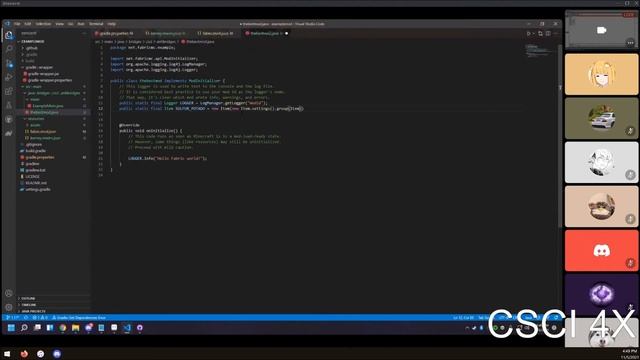The width and height of the screenshot is (640, 360).
Task: Switch to the gradle.properties editor tab
Action: tap(116, 33)
